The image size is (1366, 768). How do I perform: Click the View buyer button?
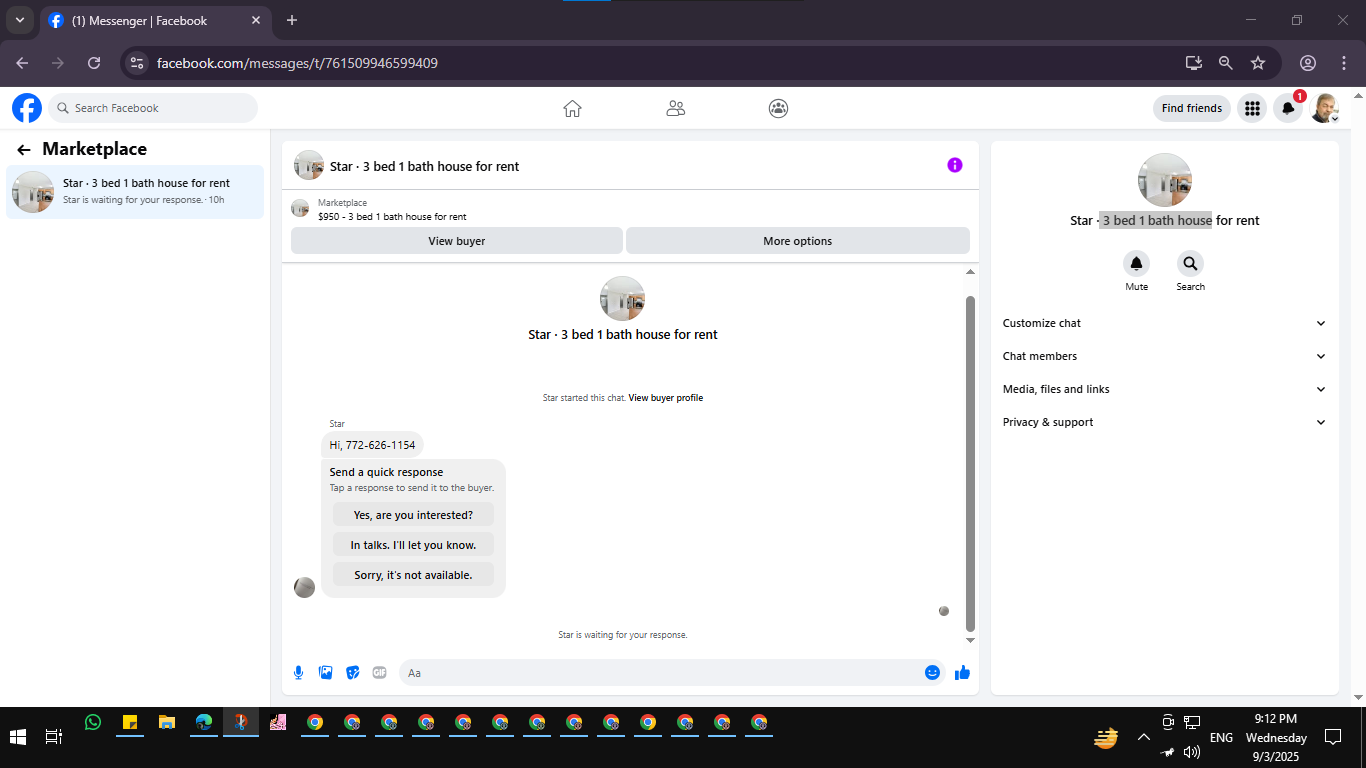[456, 241]
